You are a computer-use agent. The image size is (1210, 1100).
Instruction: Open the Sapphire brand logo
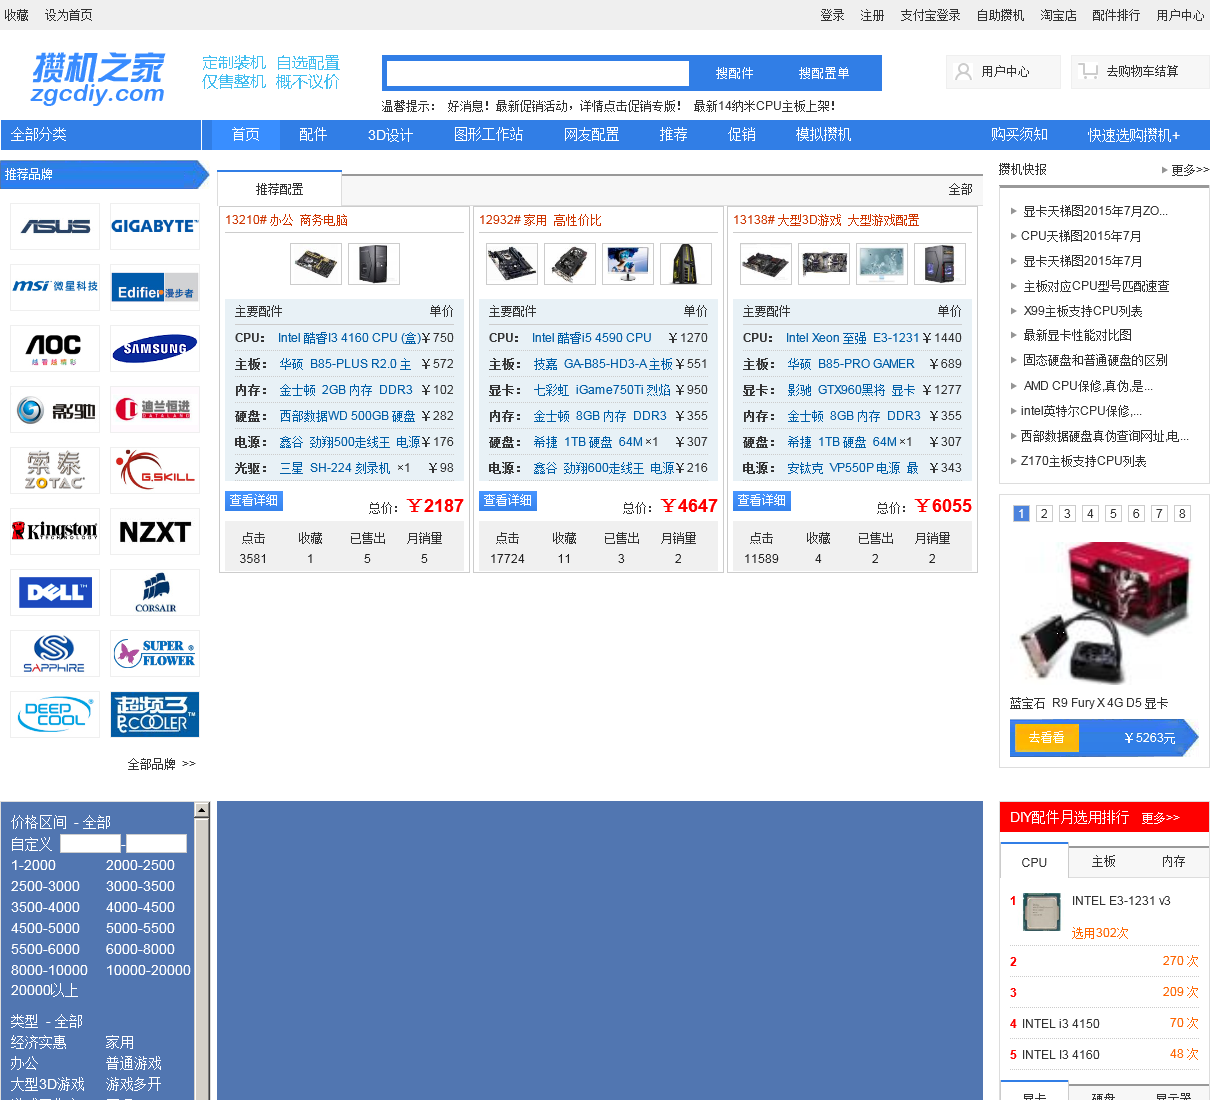55,653
